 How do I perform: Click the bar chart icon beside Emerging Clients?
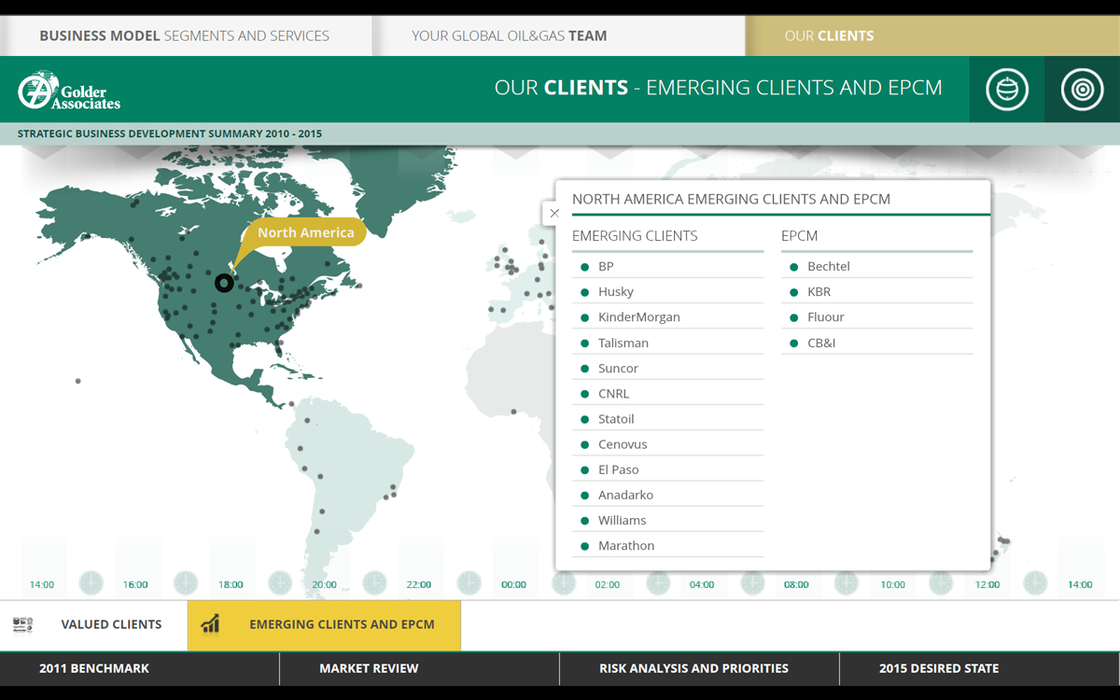(210, 624)
